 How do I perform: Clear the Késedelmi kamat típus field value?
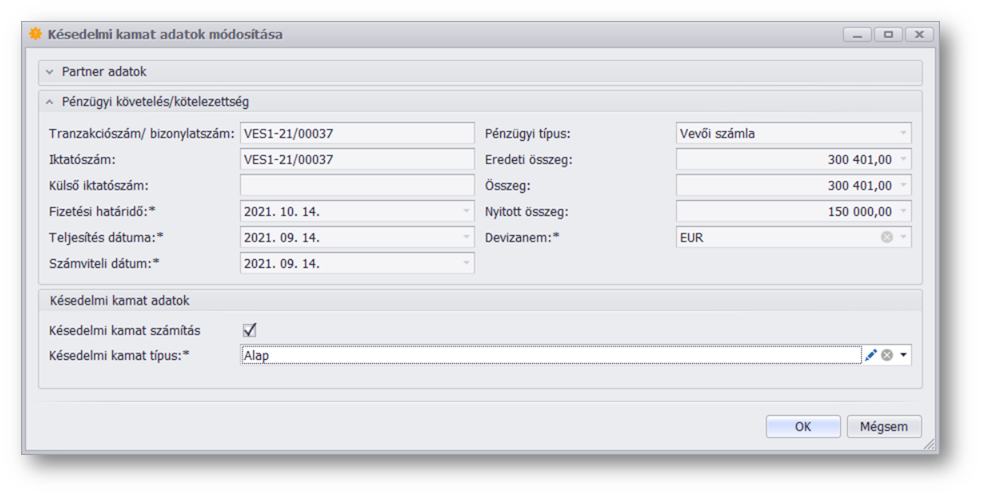pyautogui.click(x=886, y=355)
